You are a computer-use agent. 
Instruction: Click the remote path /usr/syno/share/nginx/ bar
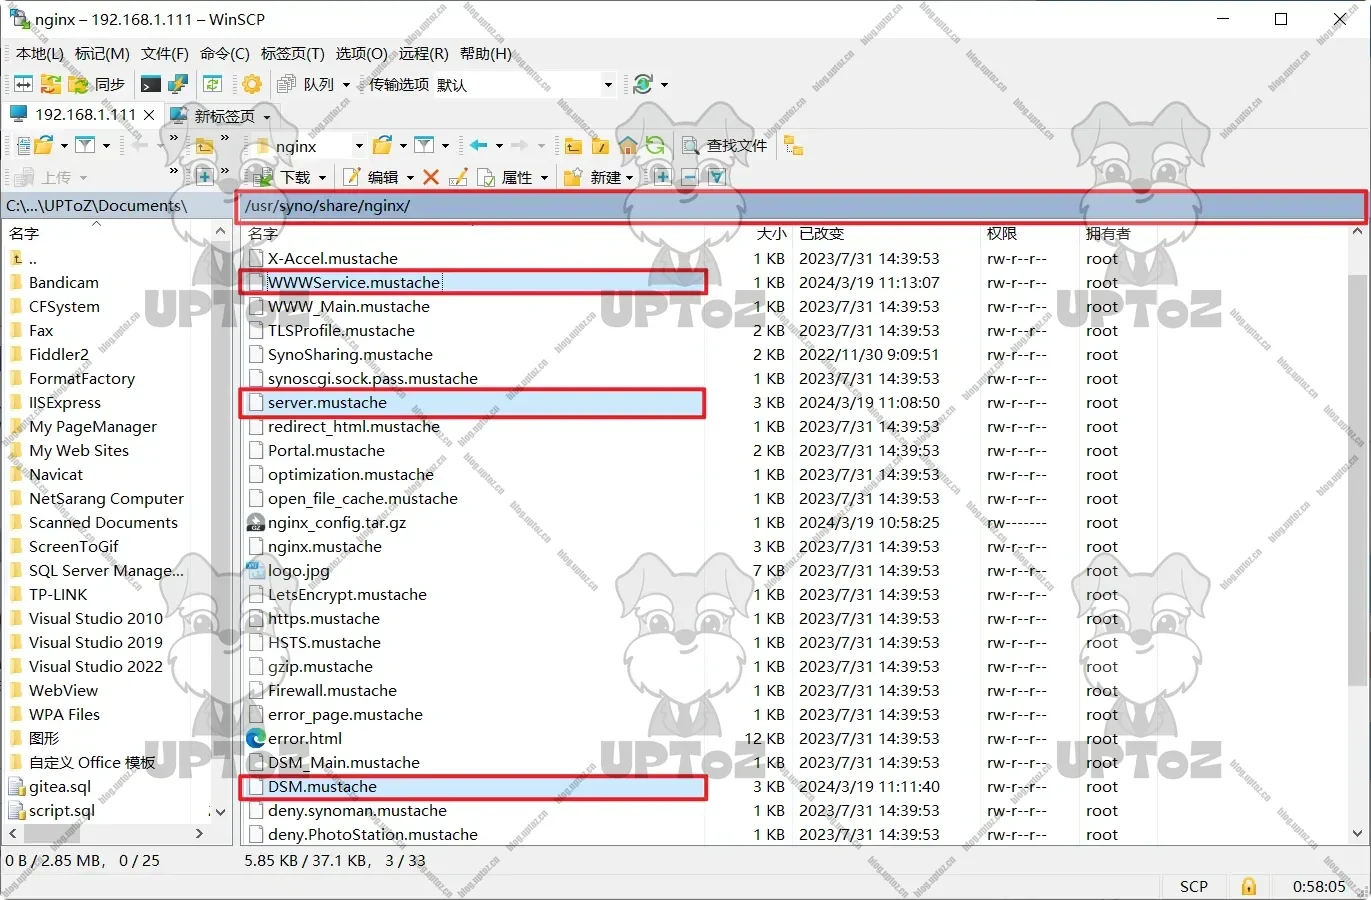(x=802, y=206)
